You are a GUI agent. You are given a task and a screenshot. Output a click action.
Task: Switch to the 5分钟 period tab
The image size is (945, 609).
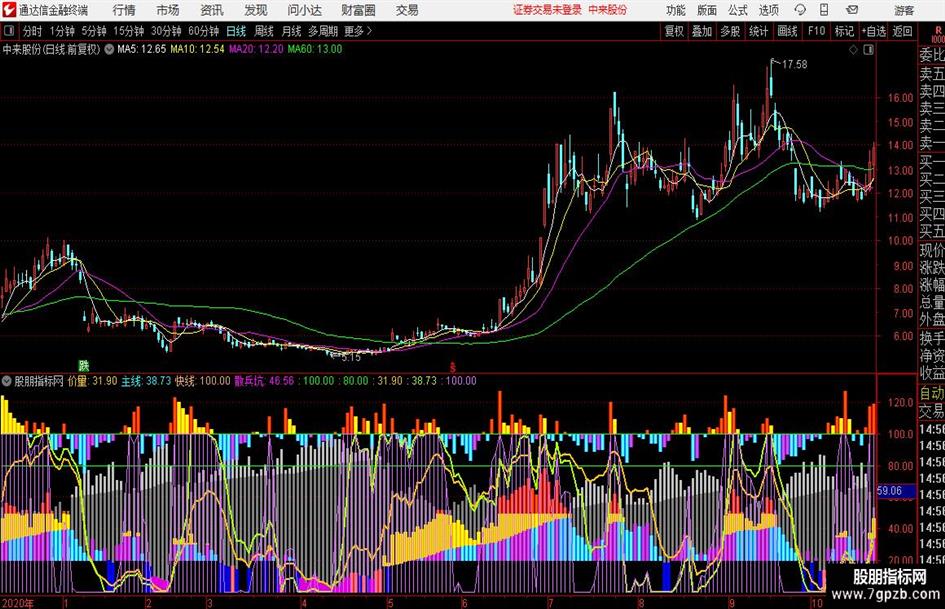click(x=94, y=31)
